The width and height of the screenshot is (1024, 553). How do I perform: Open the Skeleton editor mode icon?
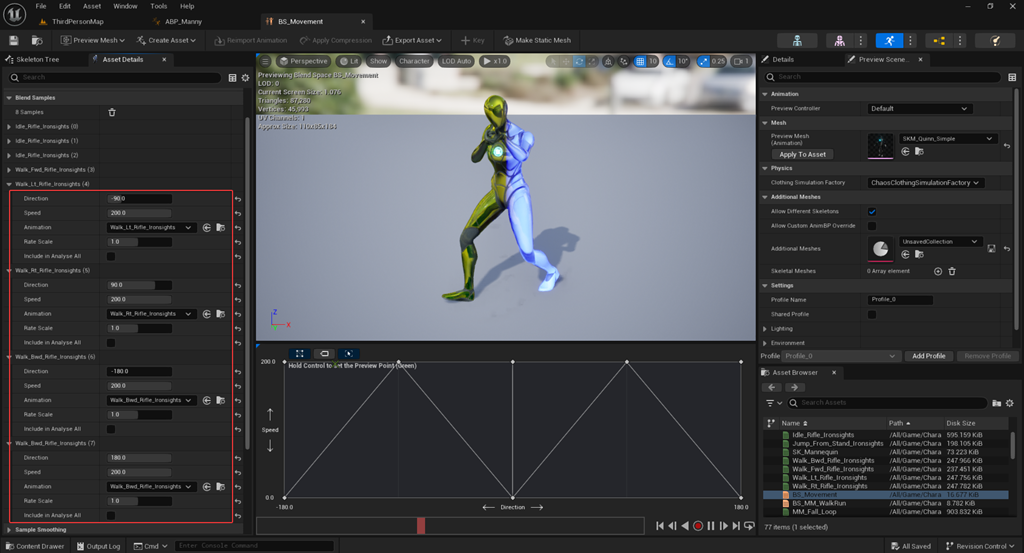797,40
